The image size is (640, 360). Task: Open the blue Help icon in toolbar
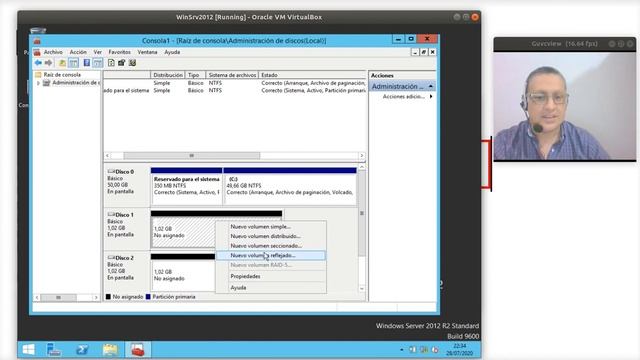coord(87,63)
